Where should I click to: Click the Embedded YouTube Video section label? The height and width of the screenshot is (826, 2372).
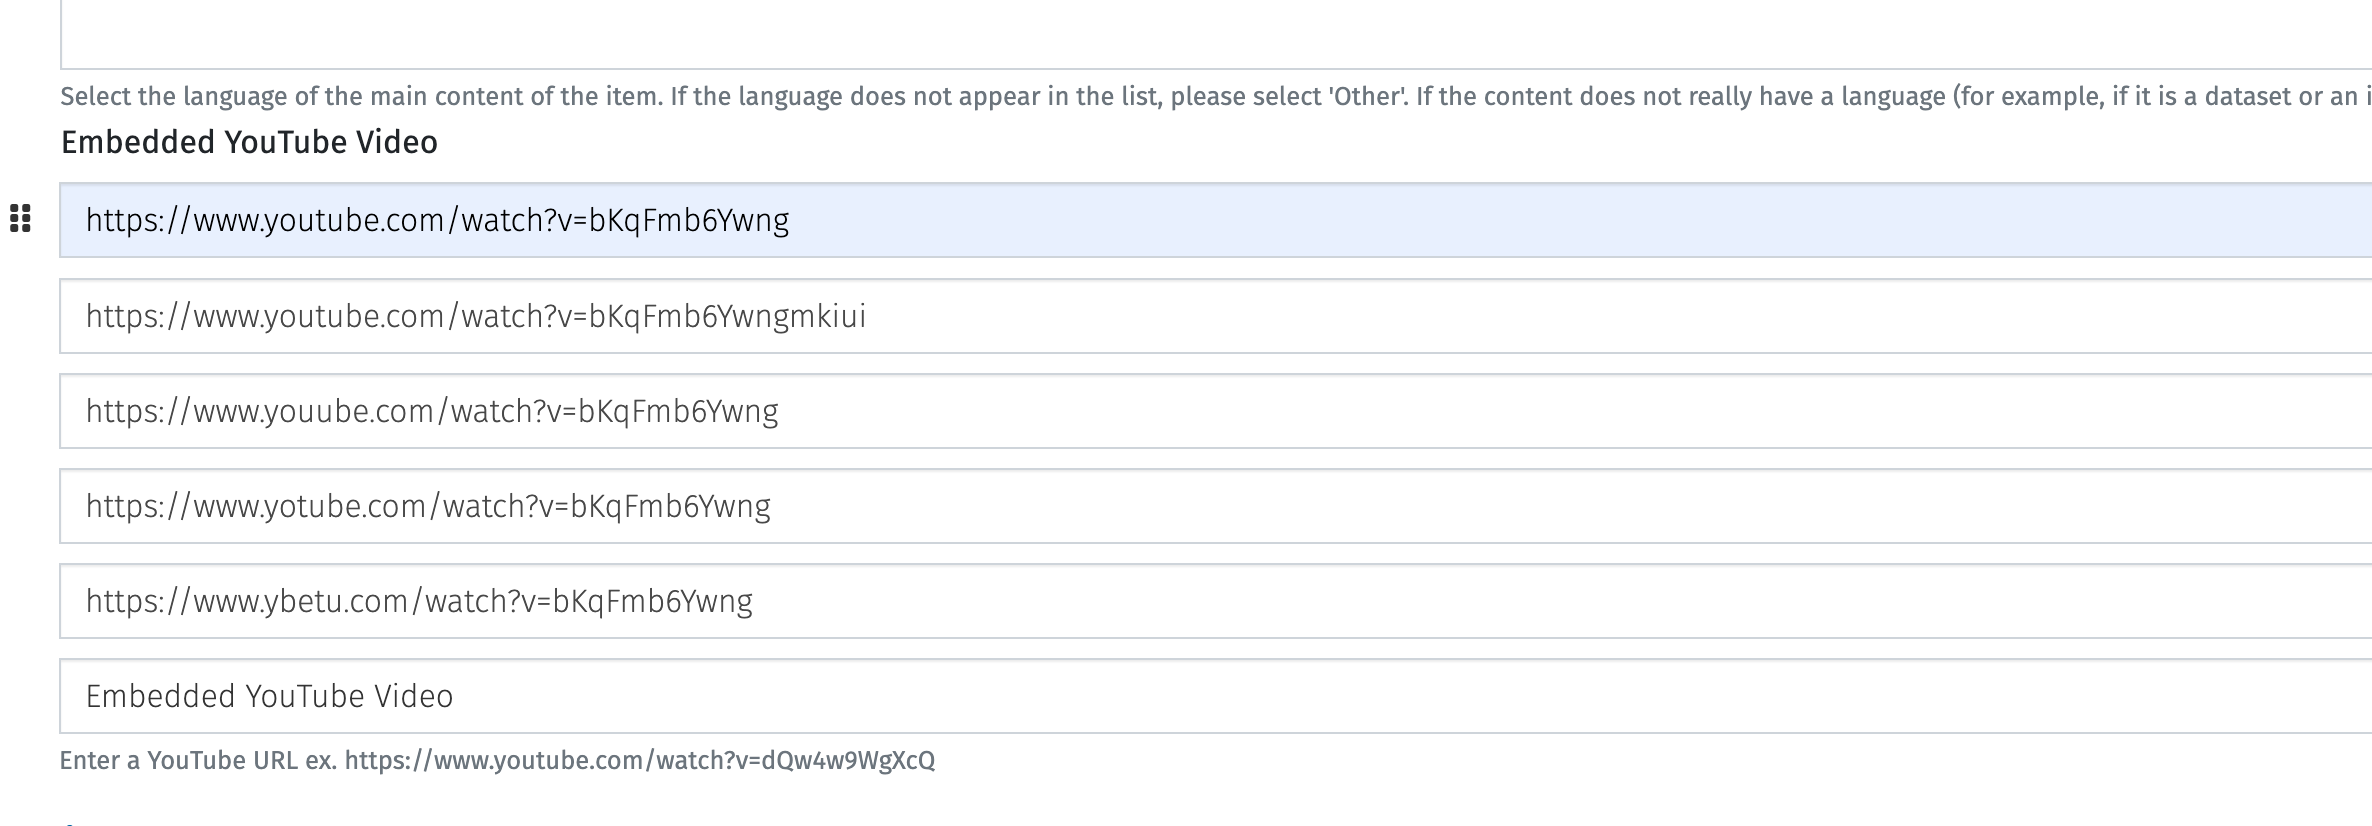click(249, 142)
